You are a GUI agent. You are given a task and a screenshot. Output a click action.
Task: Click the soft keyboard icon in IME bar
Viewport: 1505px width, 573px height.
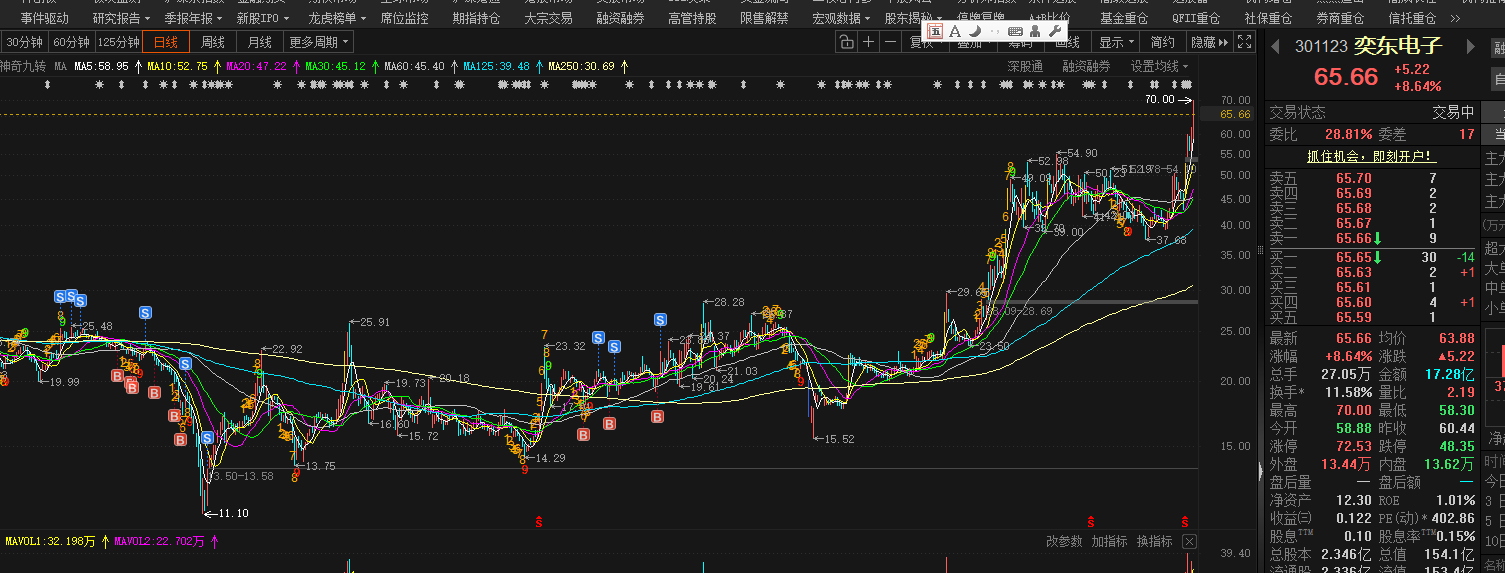(1014, 31)
